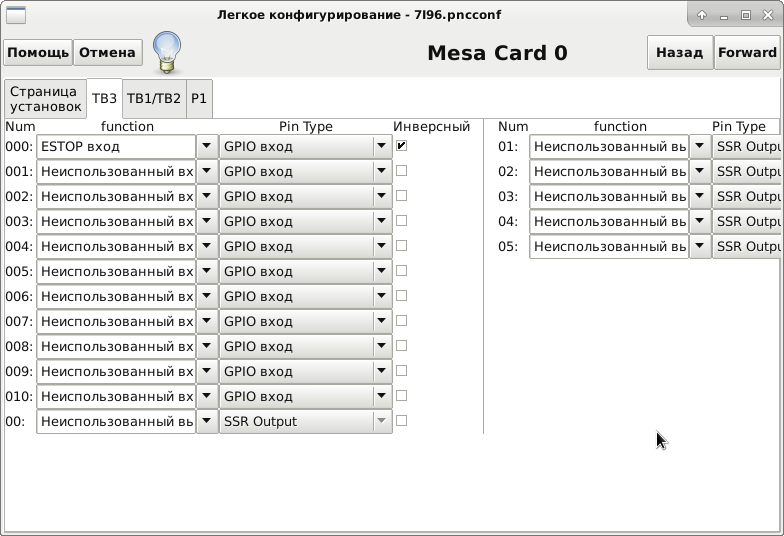This screenshot has width=784, height=536.
Task: Toggle invert checkbox for pin 008
Action: (401, 346)
